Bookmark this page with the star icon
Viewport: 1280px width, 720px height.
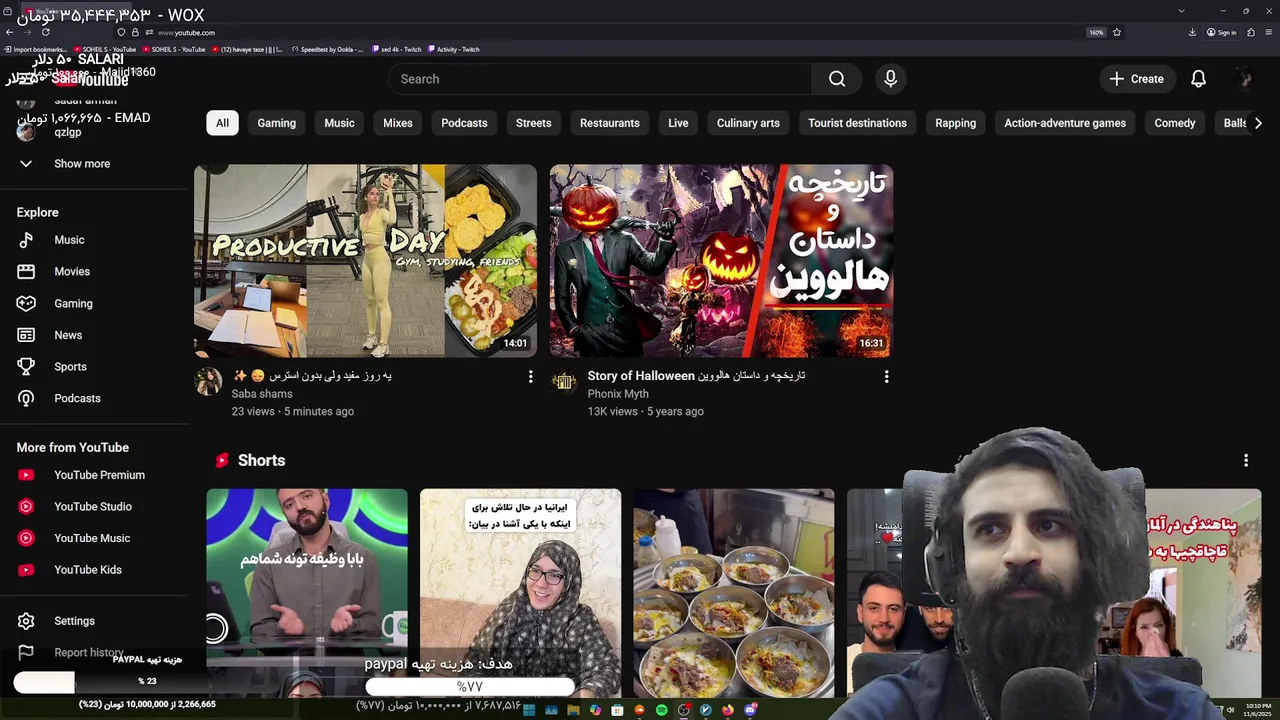pos(1117,32)
